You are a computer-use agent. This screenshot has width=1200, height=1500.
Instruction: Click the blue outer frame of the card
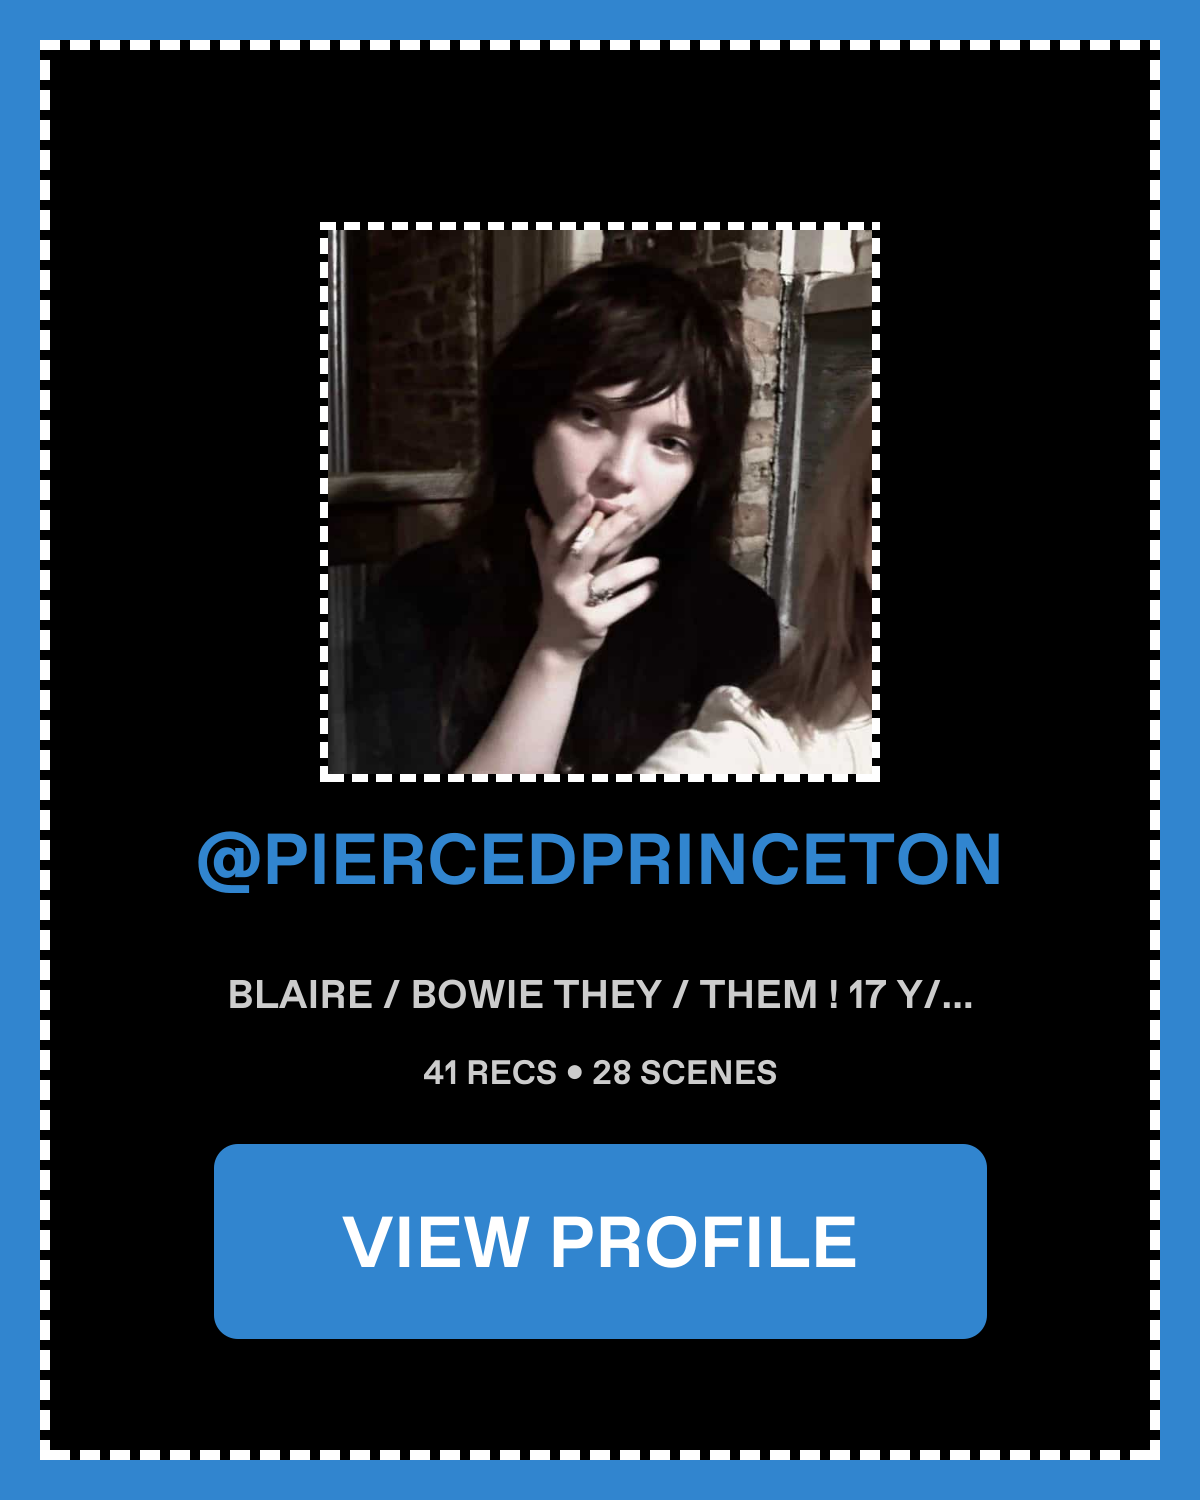(x=600, y=20)
